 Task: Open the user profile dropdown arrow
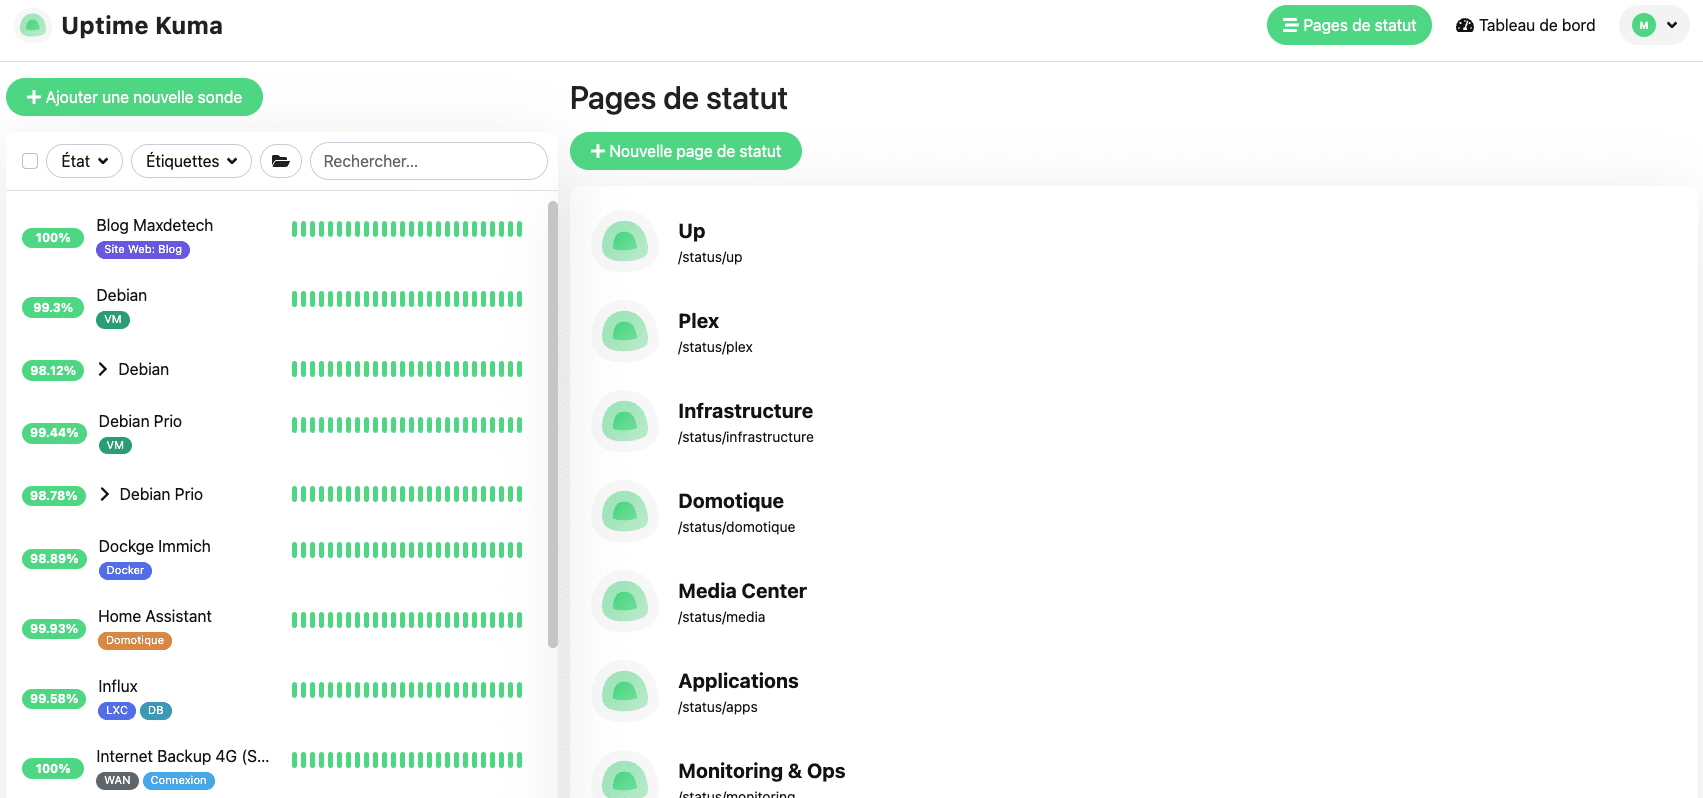tap(1672, 26)
